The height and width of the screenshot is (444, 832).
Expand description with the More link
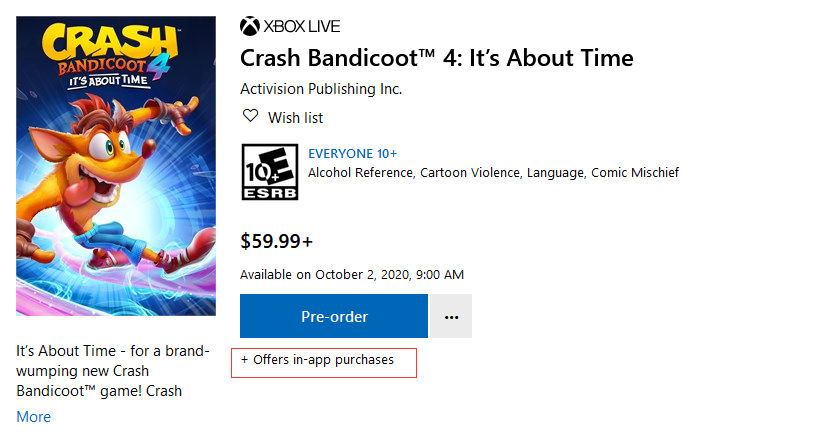(33, 416)
